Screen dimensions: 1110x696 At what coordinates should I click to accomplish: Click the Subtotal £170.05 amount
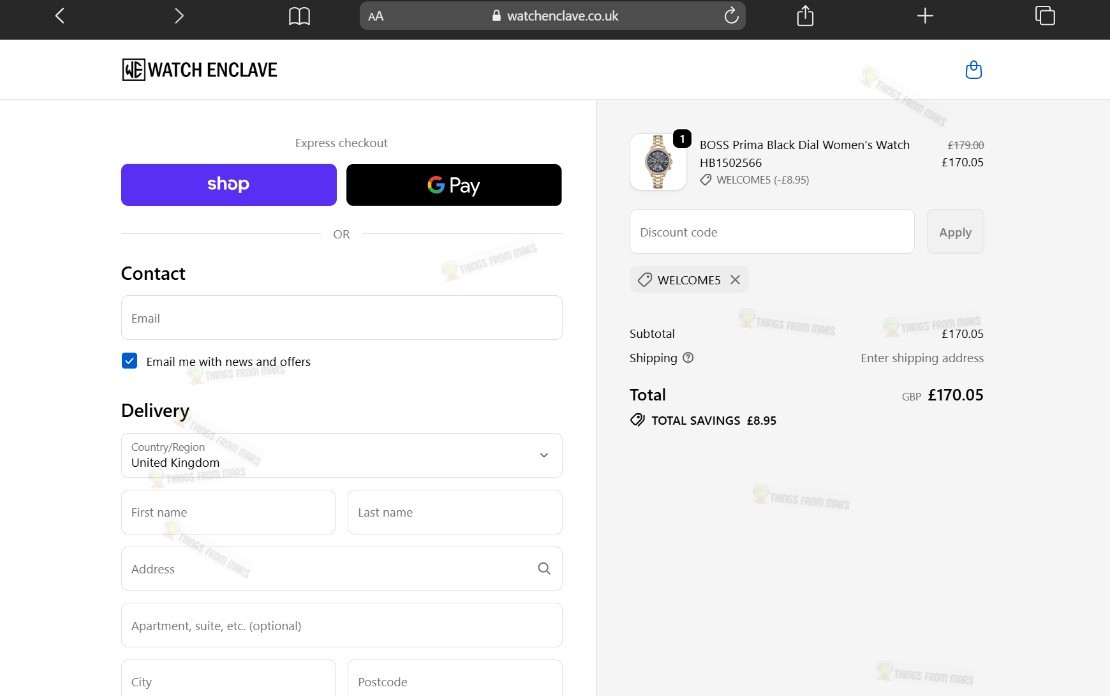click(x=962, y=333)
